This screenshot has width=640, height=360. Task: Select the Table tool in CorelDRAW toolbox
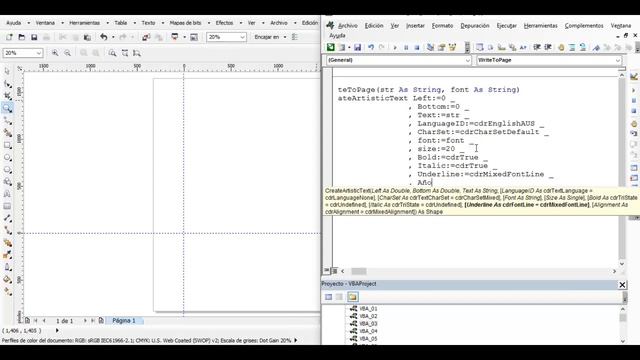pos(7,206)
